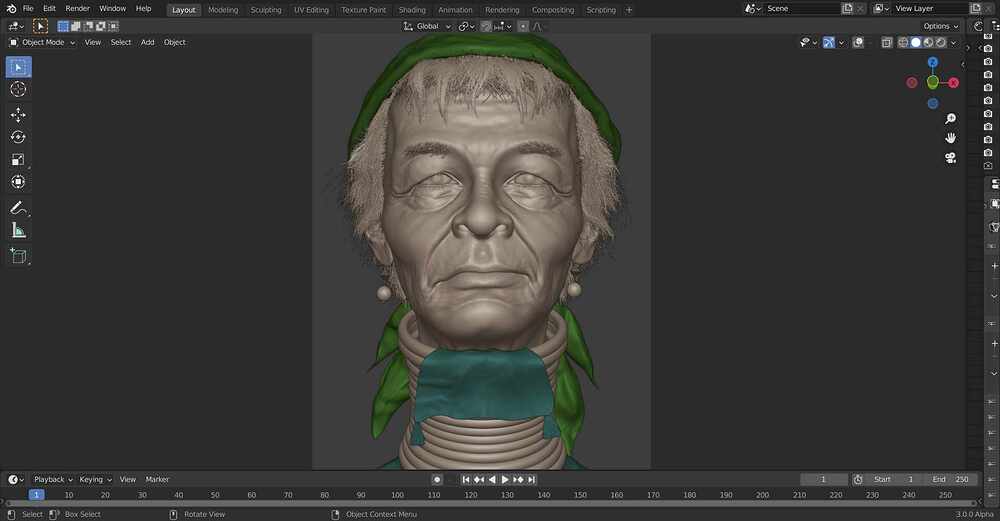
Task: Choose the subtract selection mode icon
Action: [88, 26]
